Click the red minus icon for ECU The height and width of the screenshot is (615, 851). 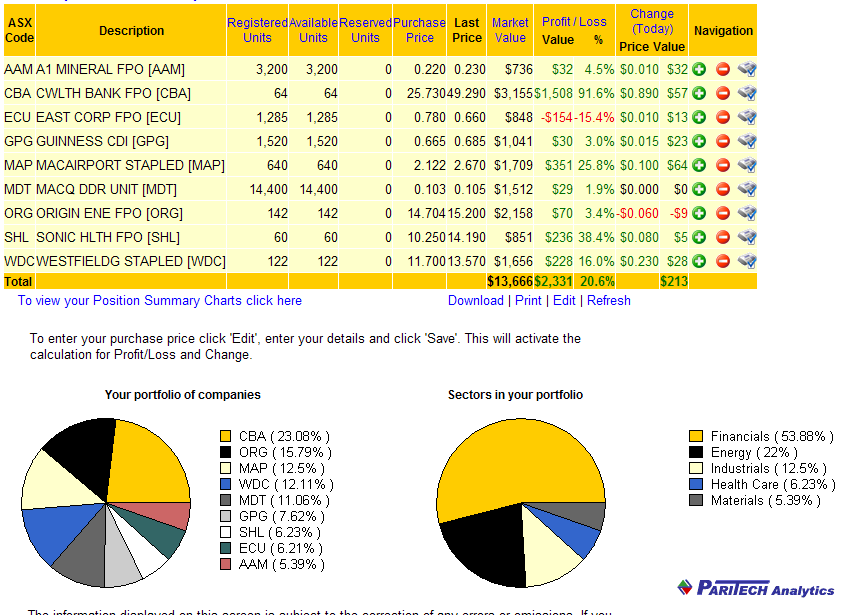(x=723, y=117)
